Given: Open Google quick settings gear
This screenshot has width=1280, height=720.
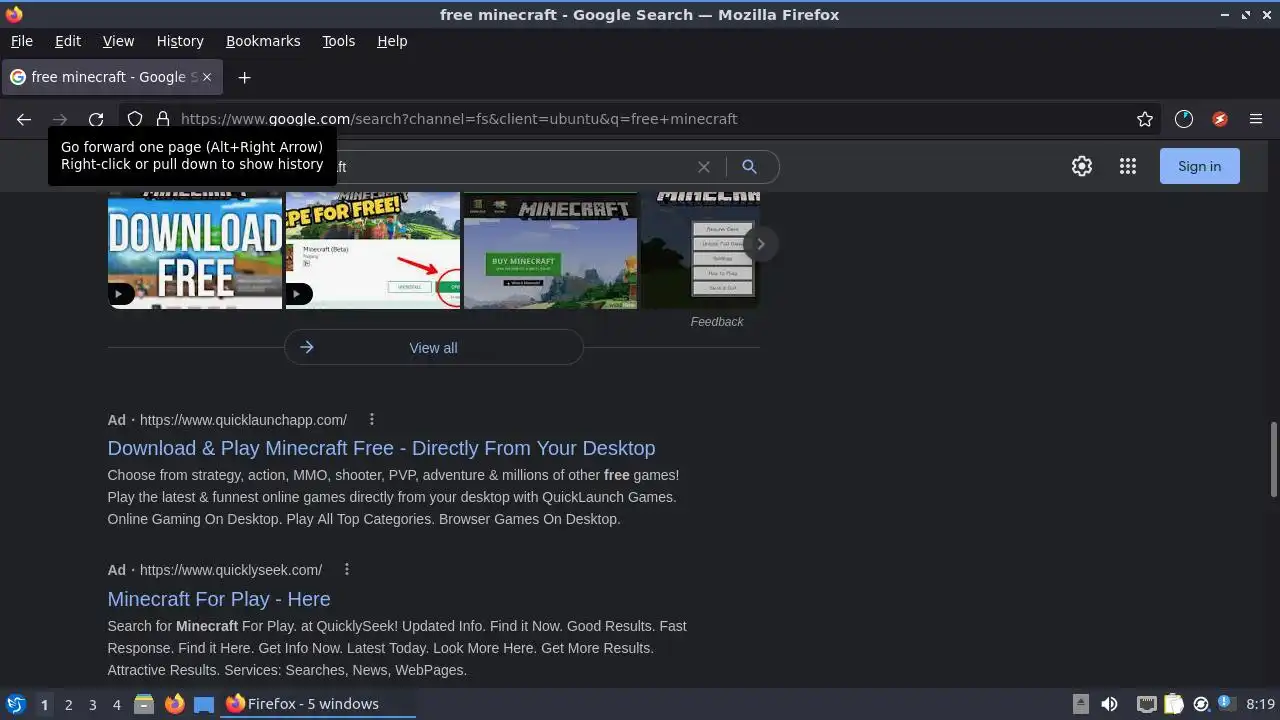Looking at the screenshot, I should point(1082,167).
